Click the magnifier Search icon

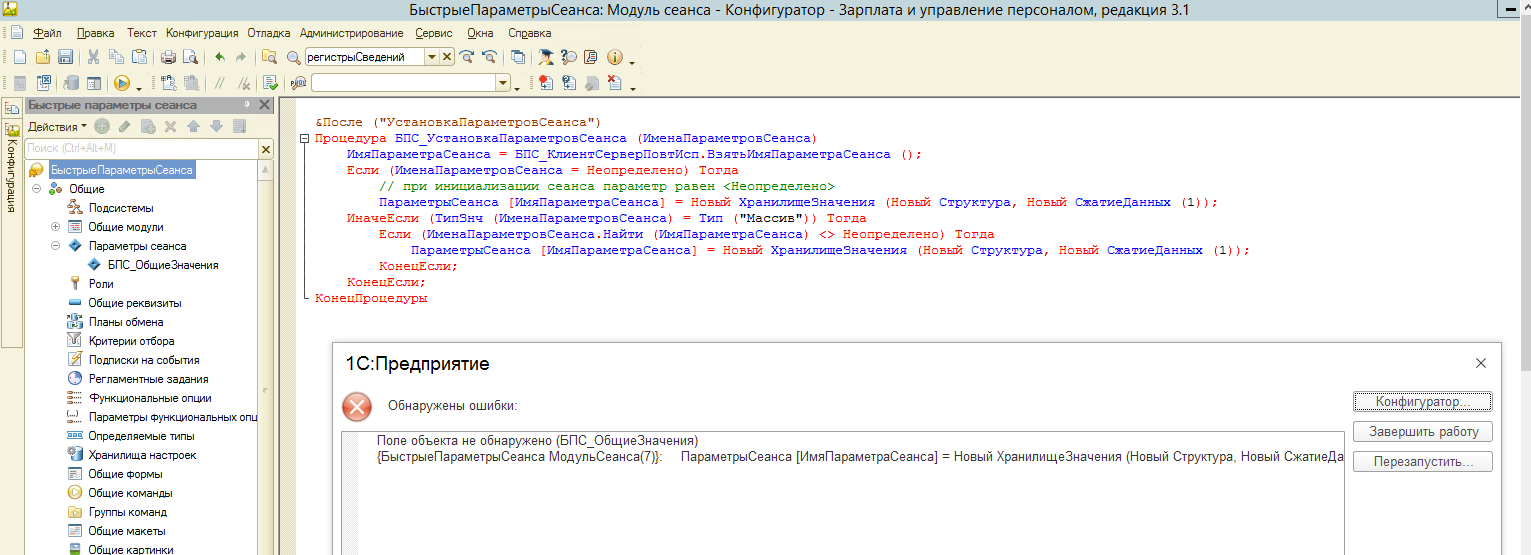294,57
